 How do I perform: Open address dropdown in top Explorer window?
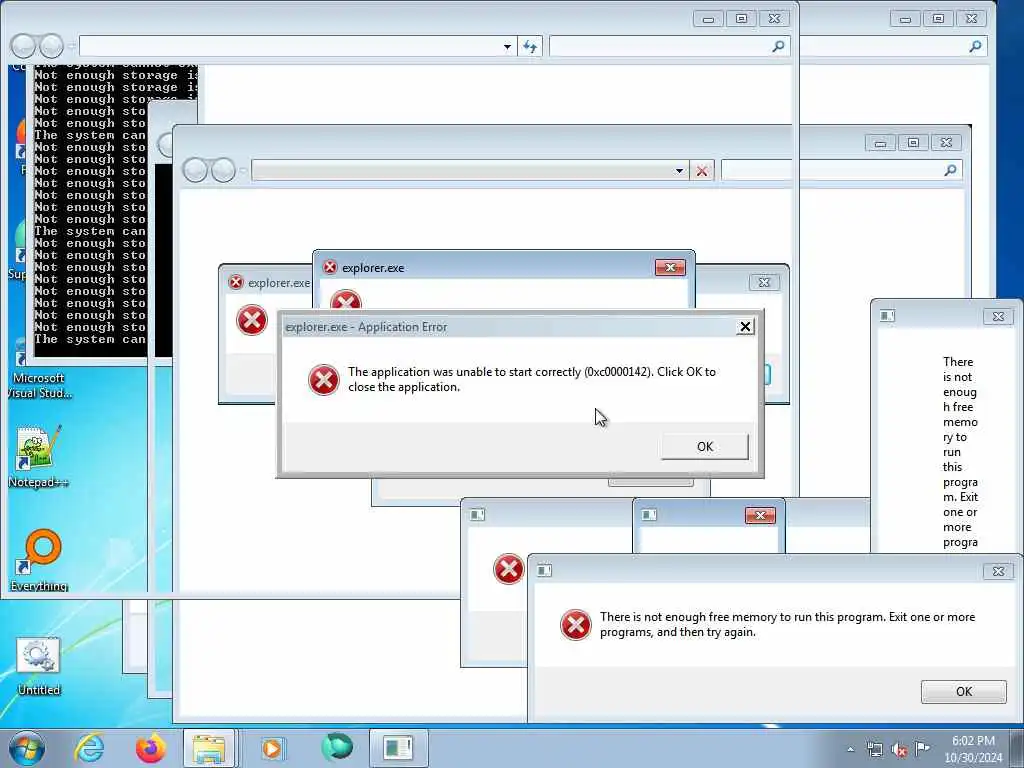[507, 46]
